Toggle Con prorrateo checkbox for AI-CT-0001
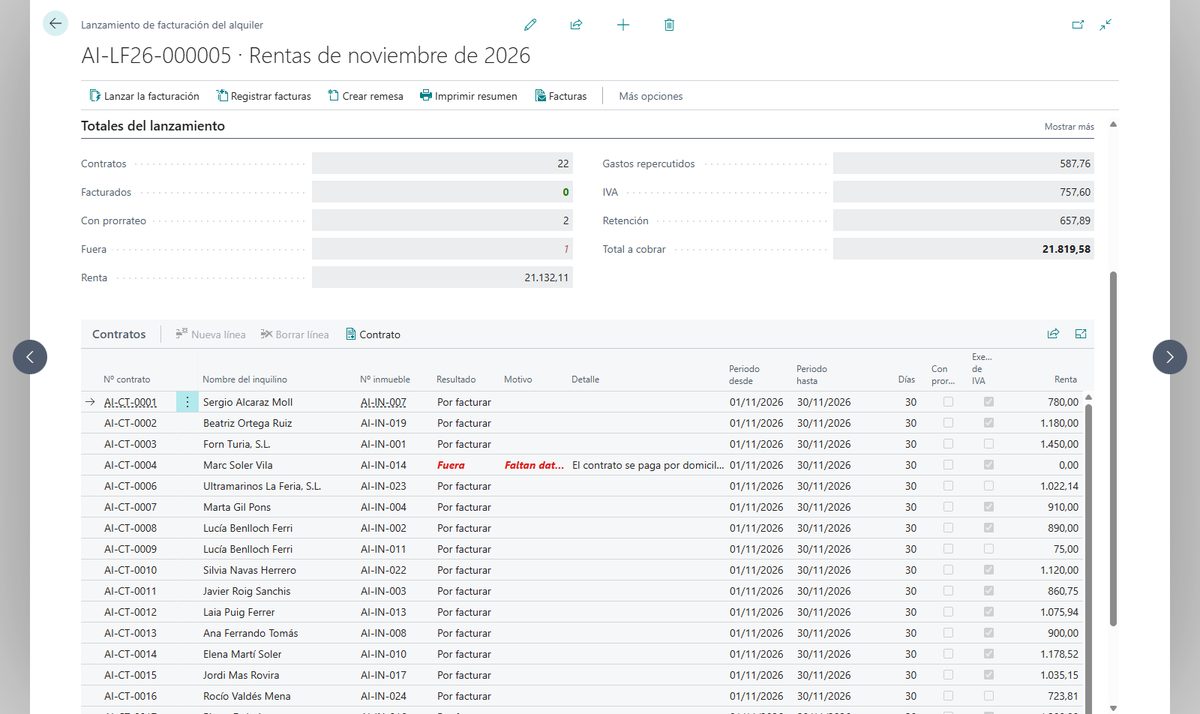The height and width of the screenshot is (714, 1200). [x=948, y=402]
